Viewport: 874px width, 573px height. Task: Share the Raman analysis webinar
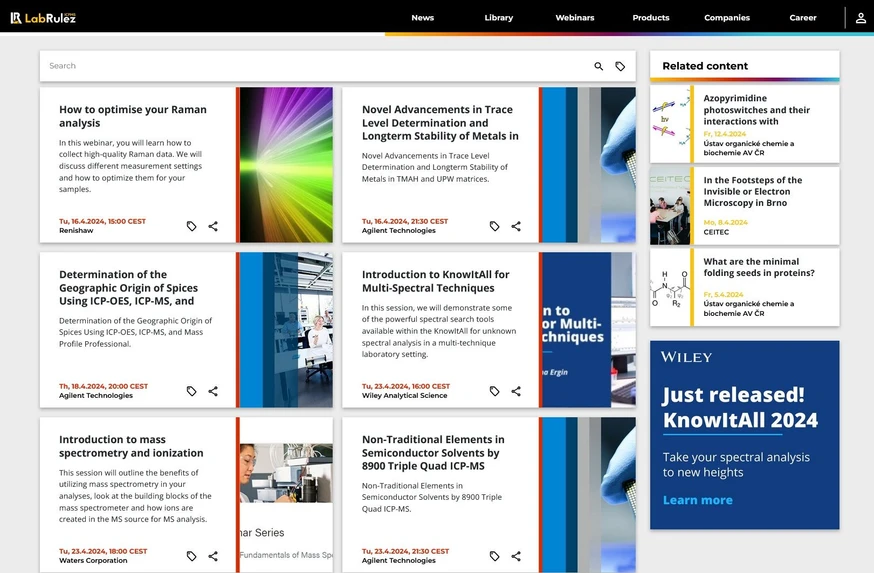coord(213,226)
